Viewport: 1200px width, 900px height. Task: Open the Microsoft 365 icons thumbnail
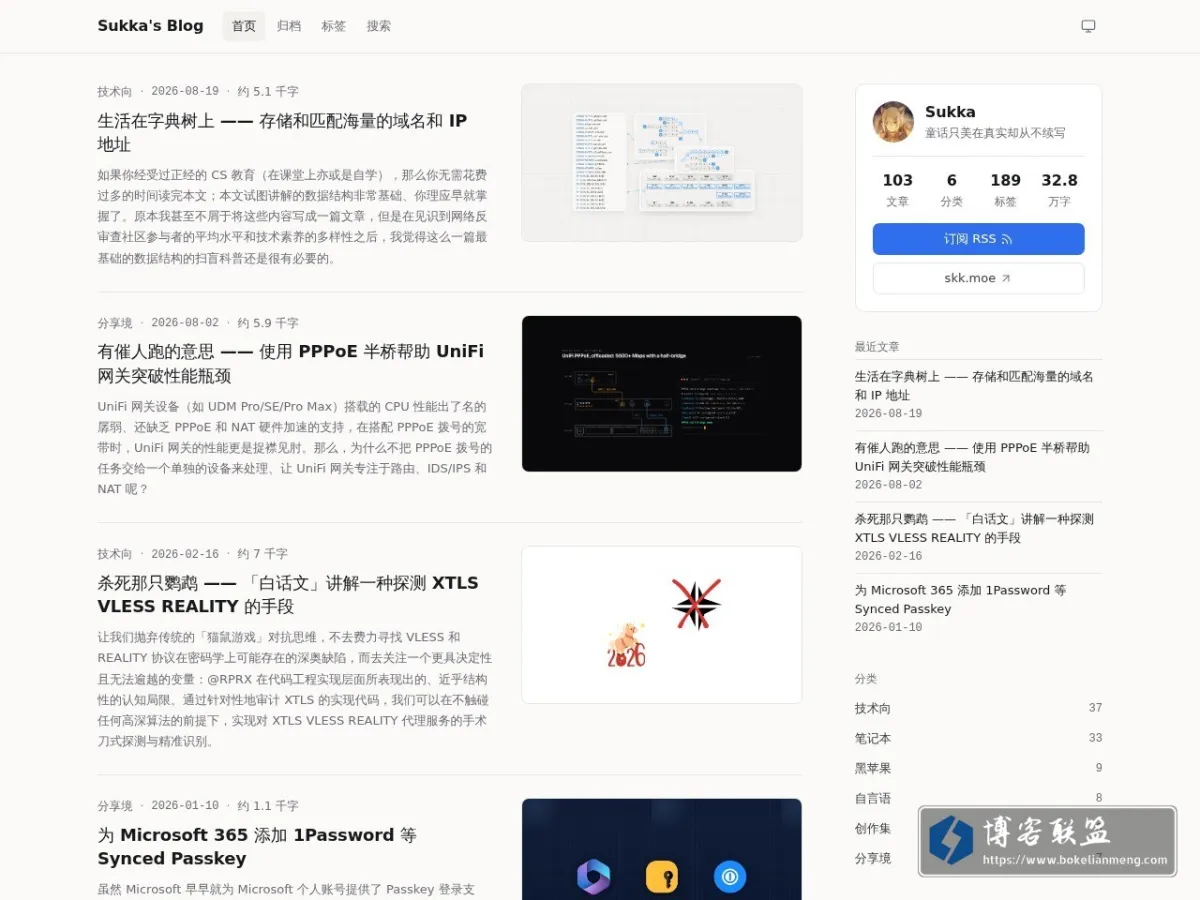pyautogui.click(x=661, y=849)
